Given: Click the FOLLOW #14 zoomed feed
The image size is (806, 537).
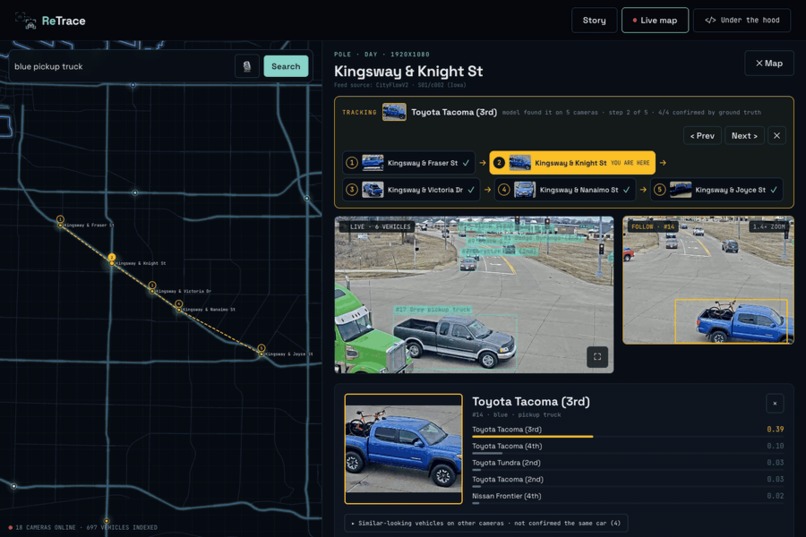Looking at the screenshot, I should pos(708,280).
